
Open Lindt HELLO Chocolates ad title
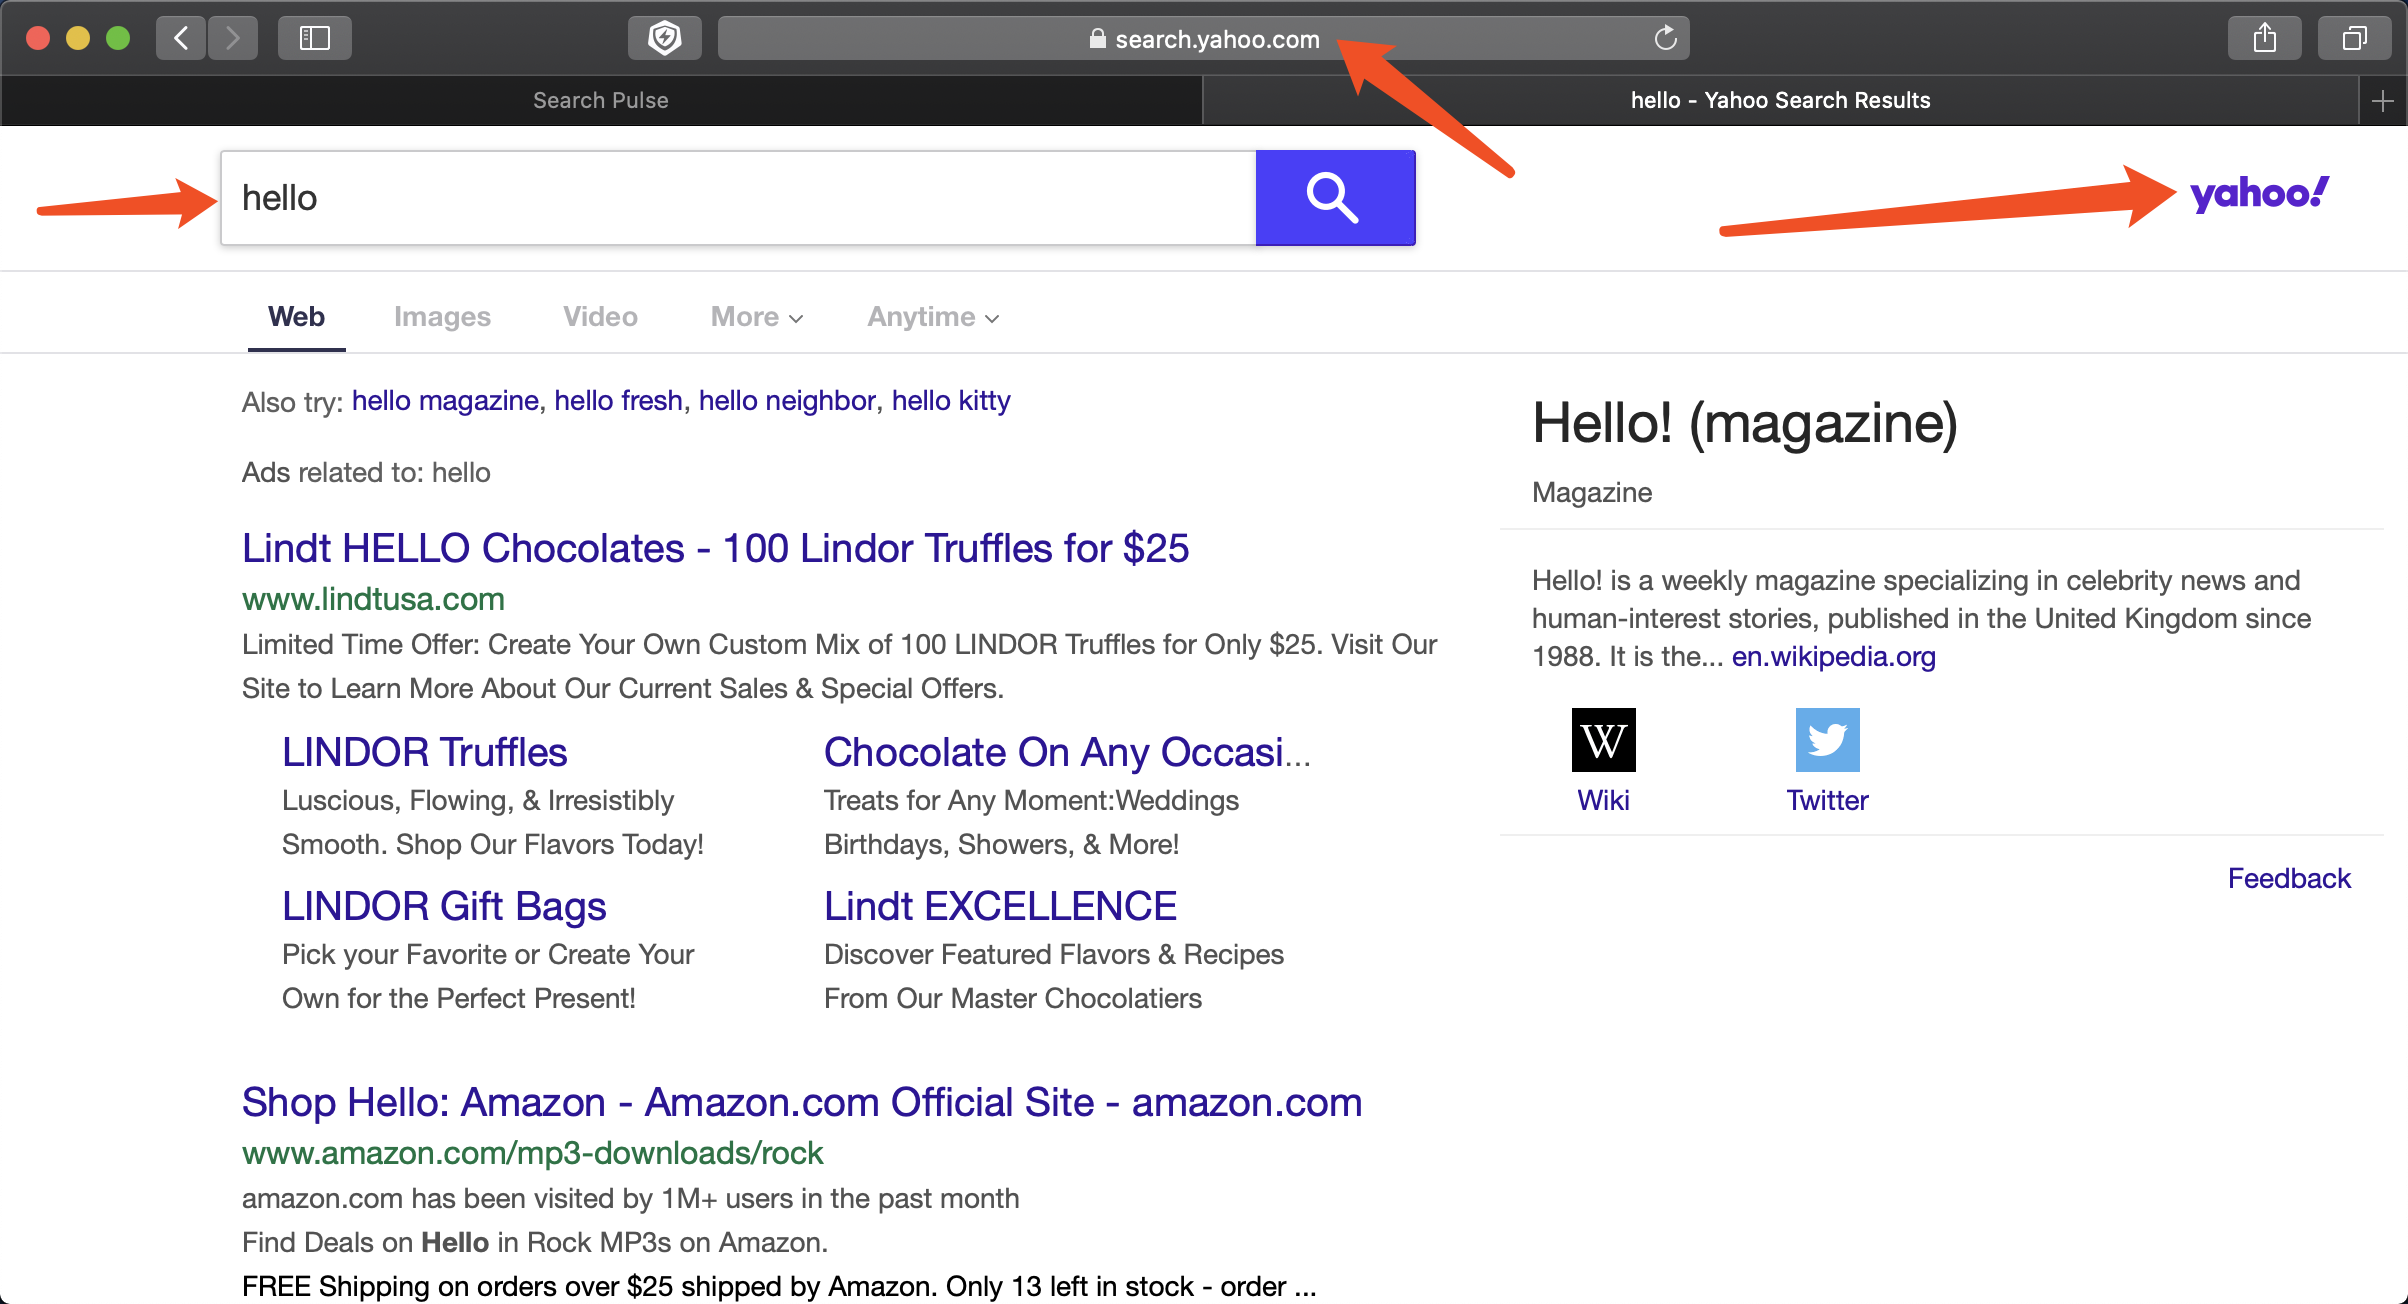715,548
